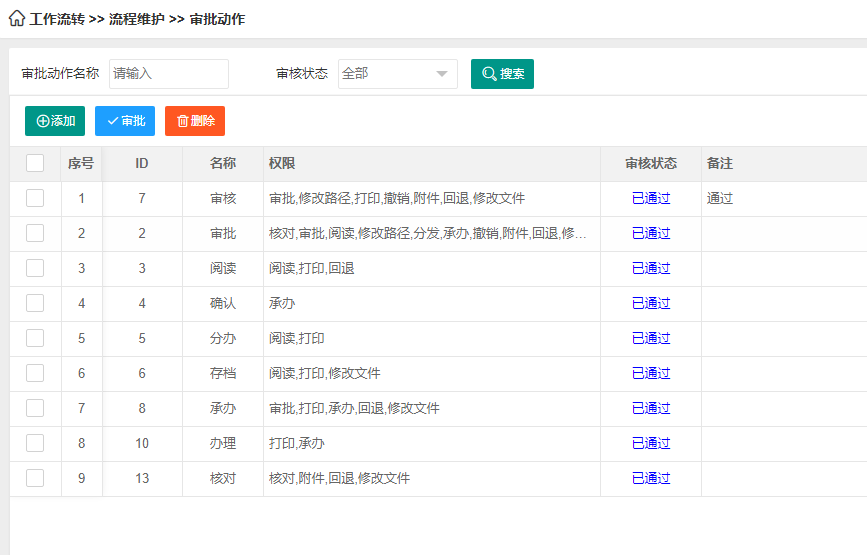Click 审批动作 in the breadcrumb

pyautogui.click(x=217, y=19)
